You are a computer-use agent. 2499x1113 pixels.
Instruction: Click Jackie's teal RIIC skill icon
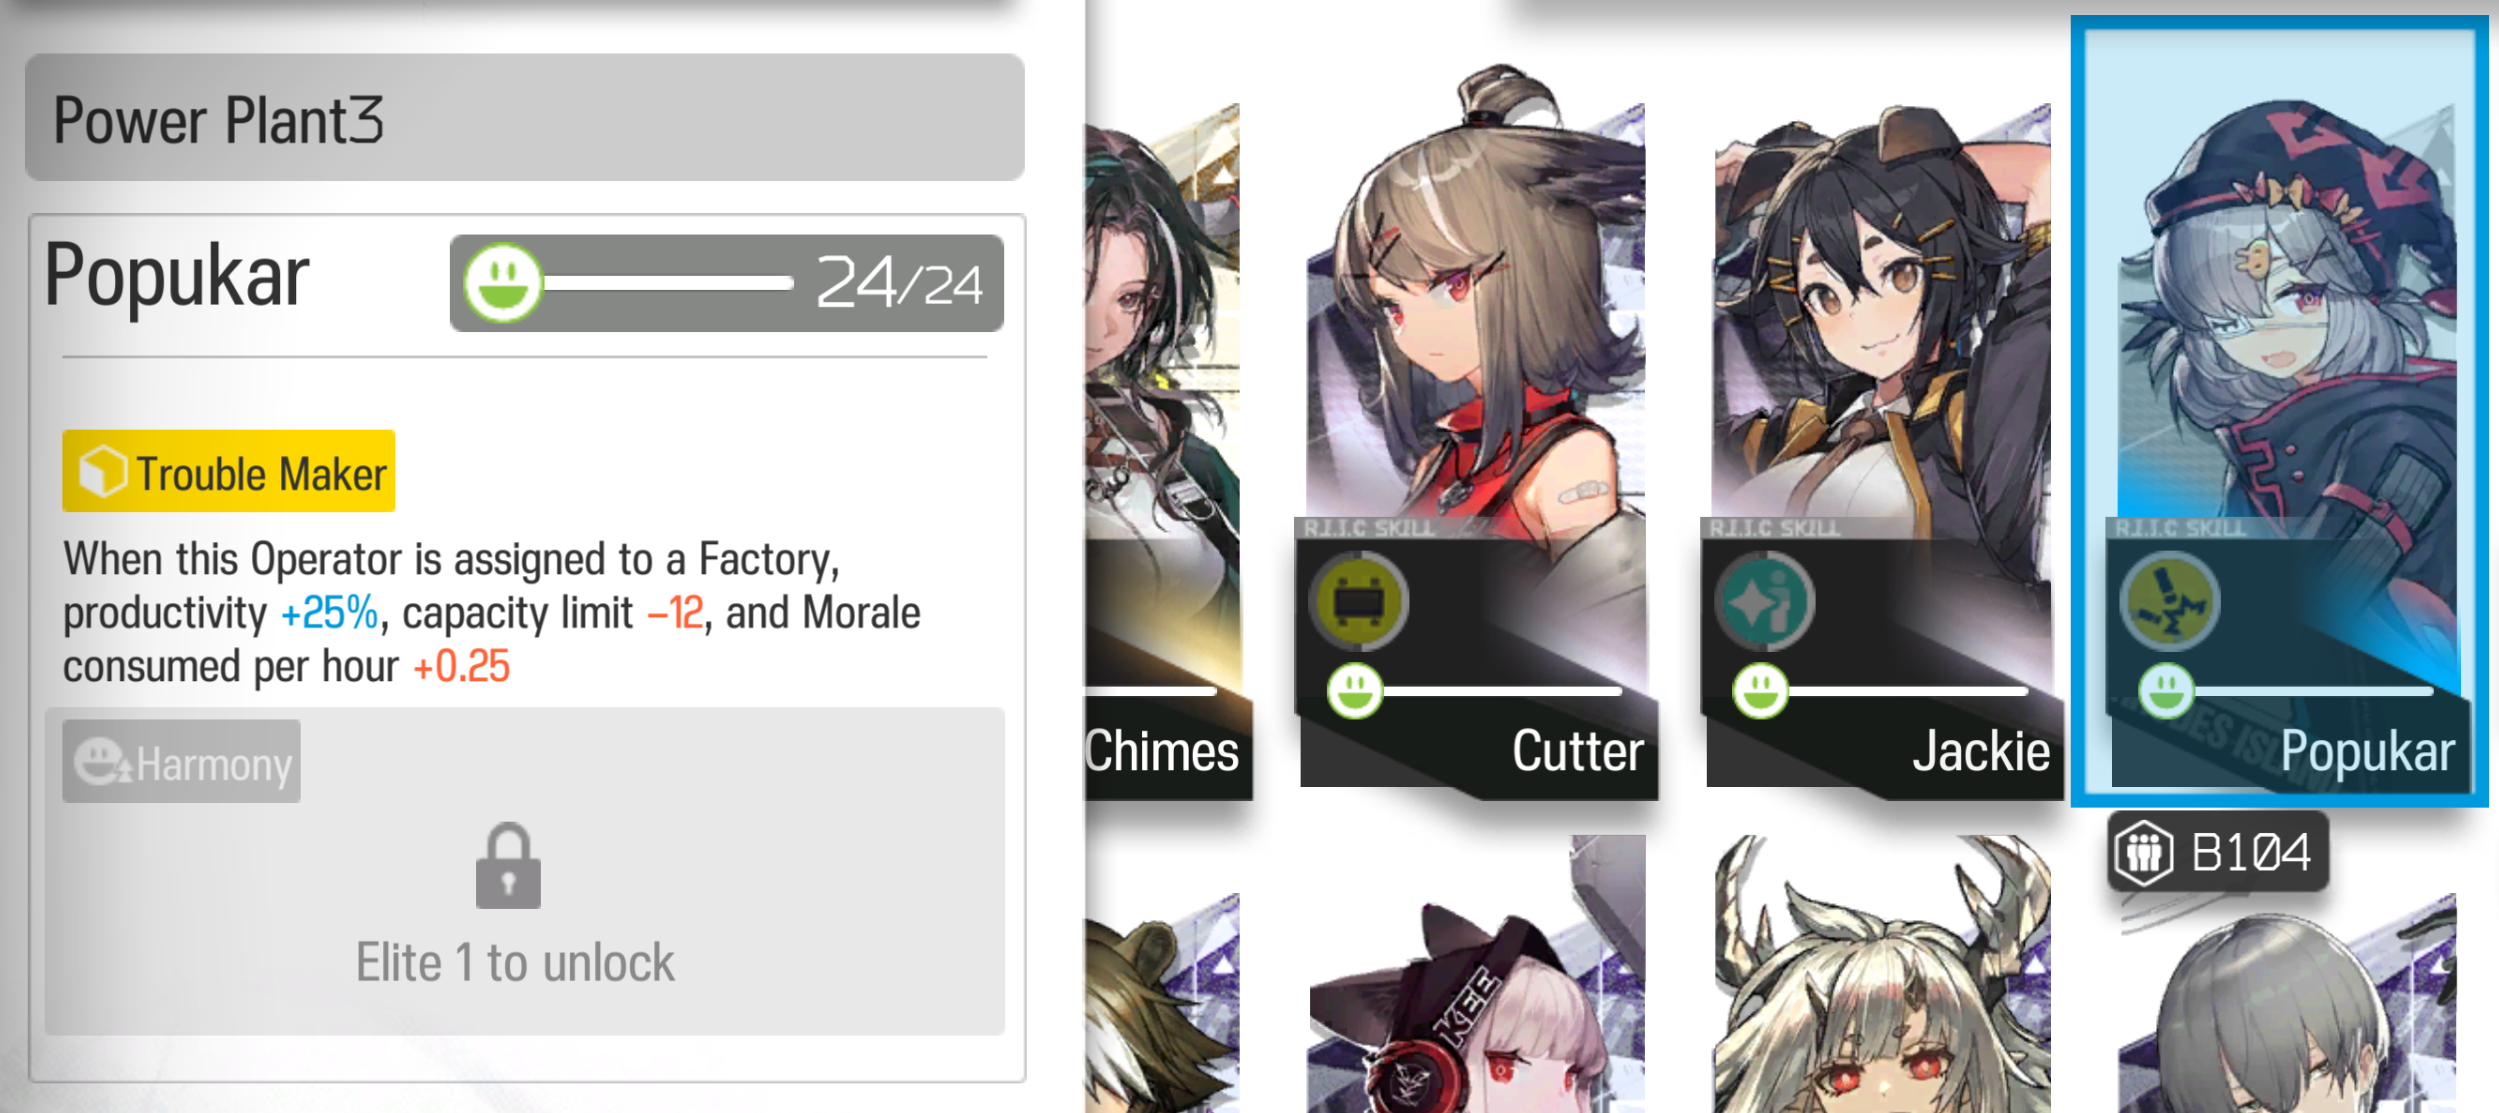point(1765,602)
